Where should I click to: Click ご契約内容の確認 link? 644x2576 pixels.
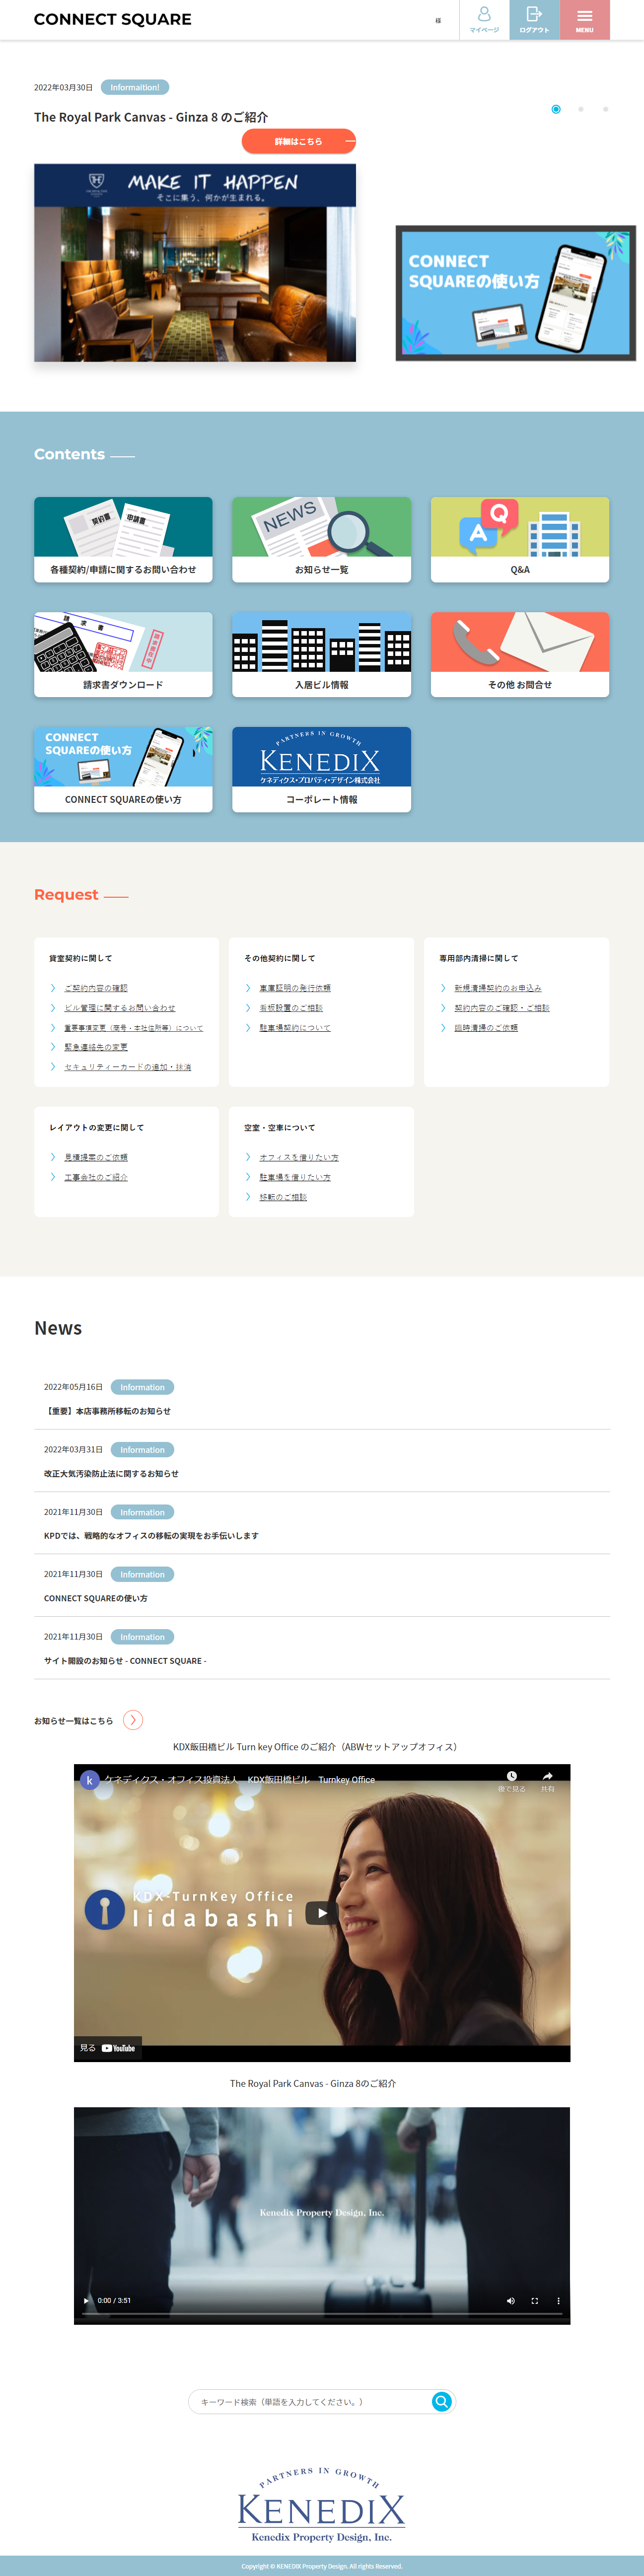point(96,988)
